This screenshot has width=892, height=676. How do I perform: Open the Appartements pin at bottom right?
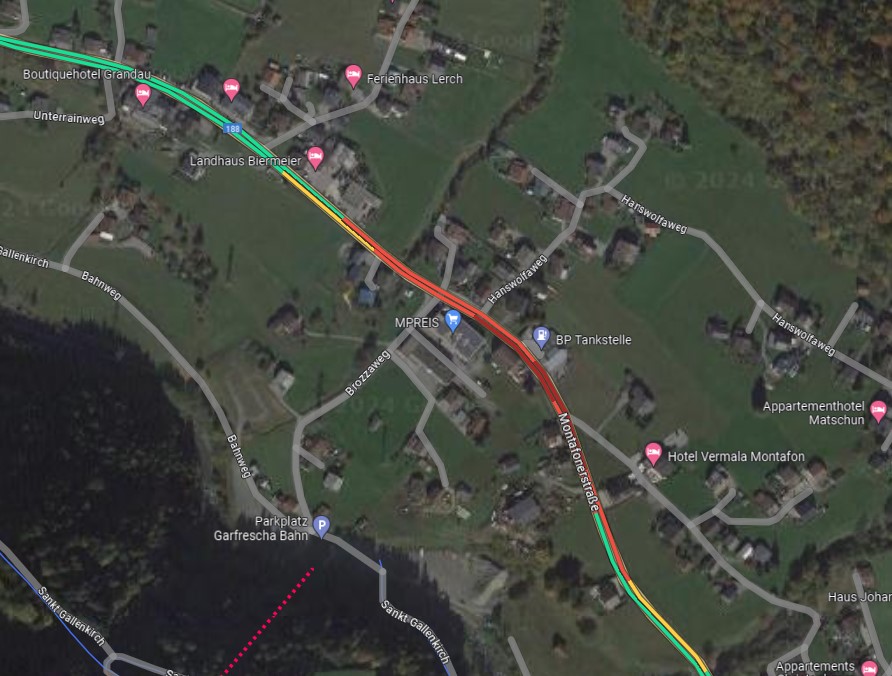pyautogui.click(x=869, y=668)
